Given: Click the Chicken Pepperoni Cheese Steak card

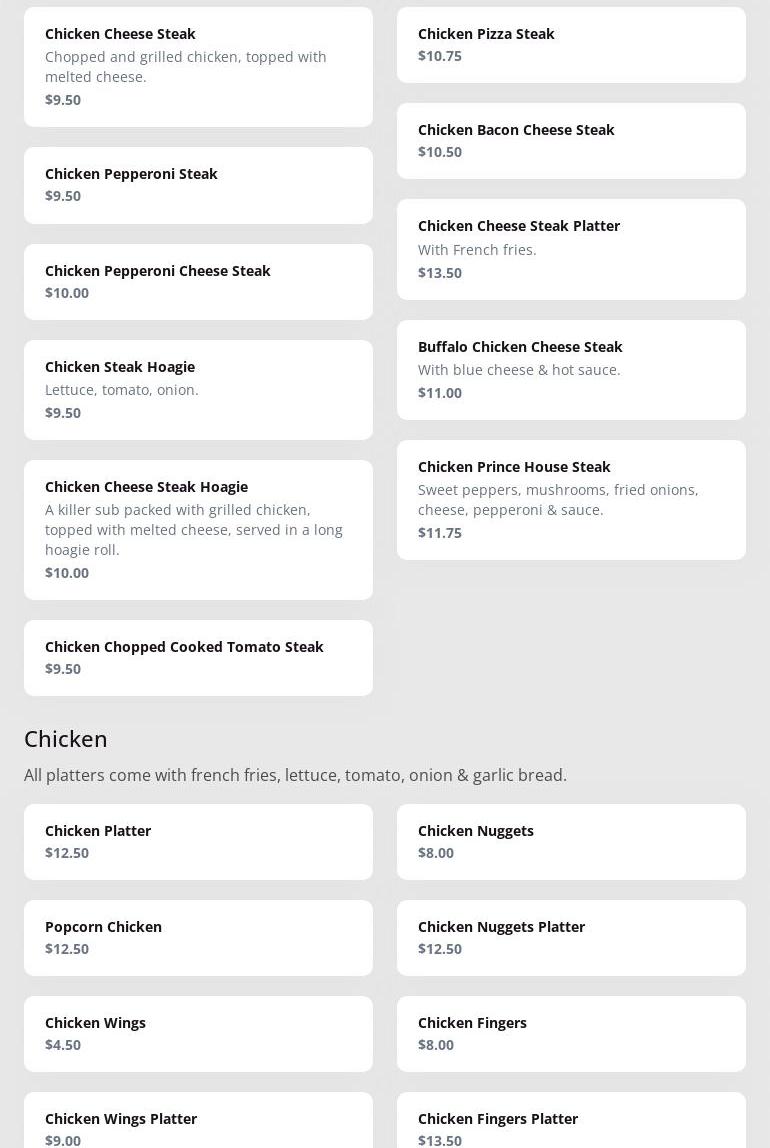Looking at the screenshot, I should (198, 282).
